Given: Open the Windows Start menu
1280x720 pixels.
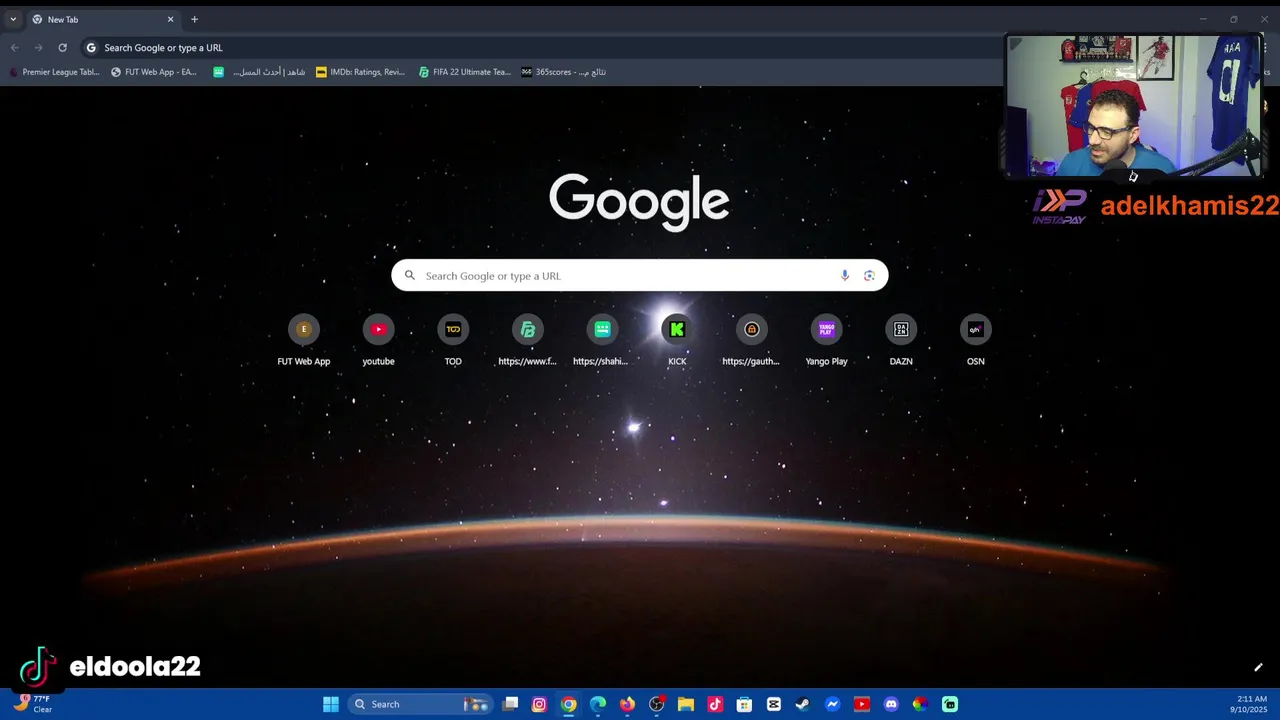Looking at the screenshot, I should [331, 704].
